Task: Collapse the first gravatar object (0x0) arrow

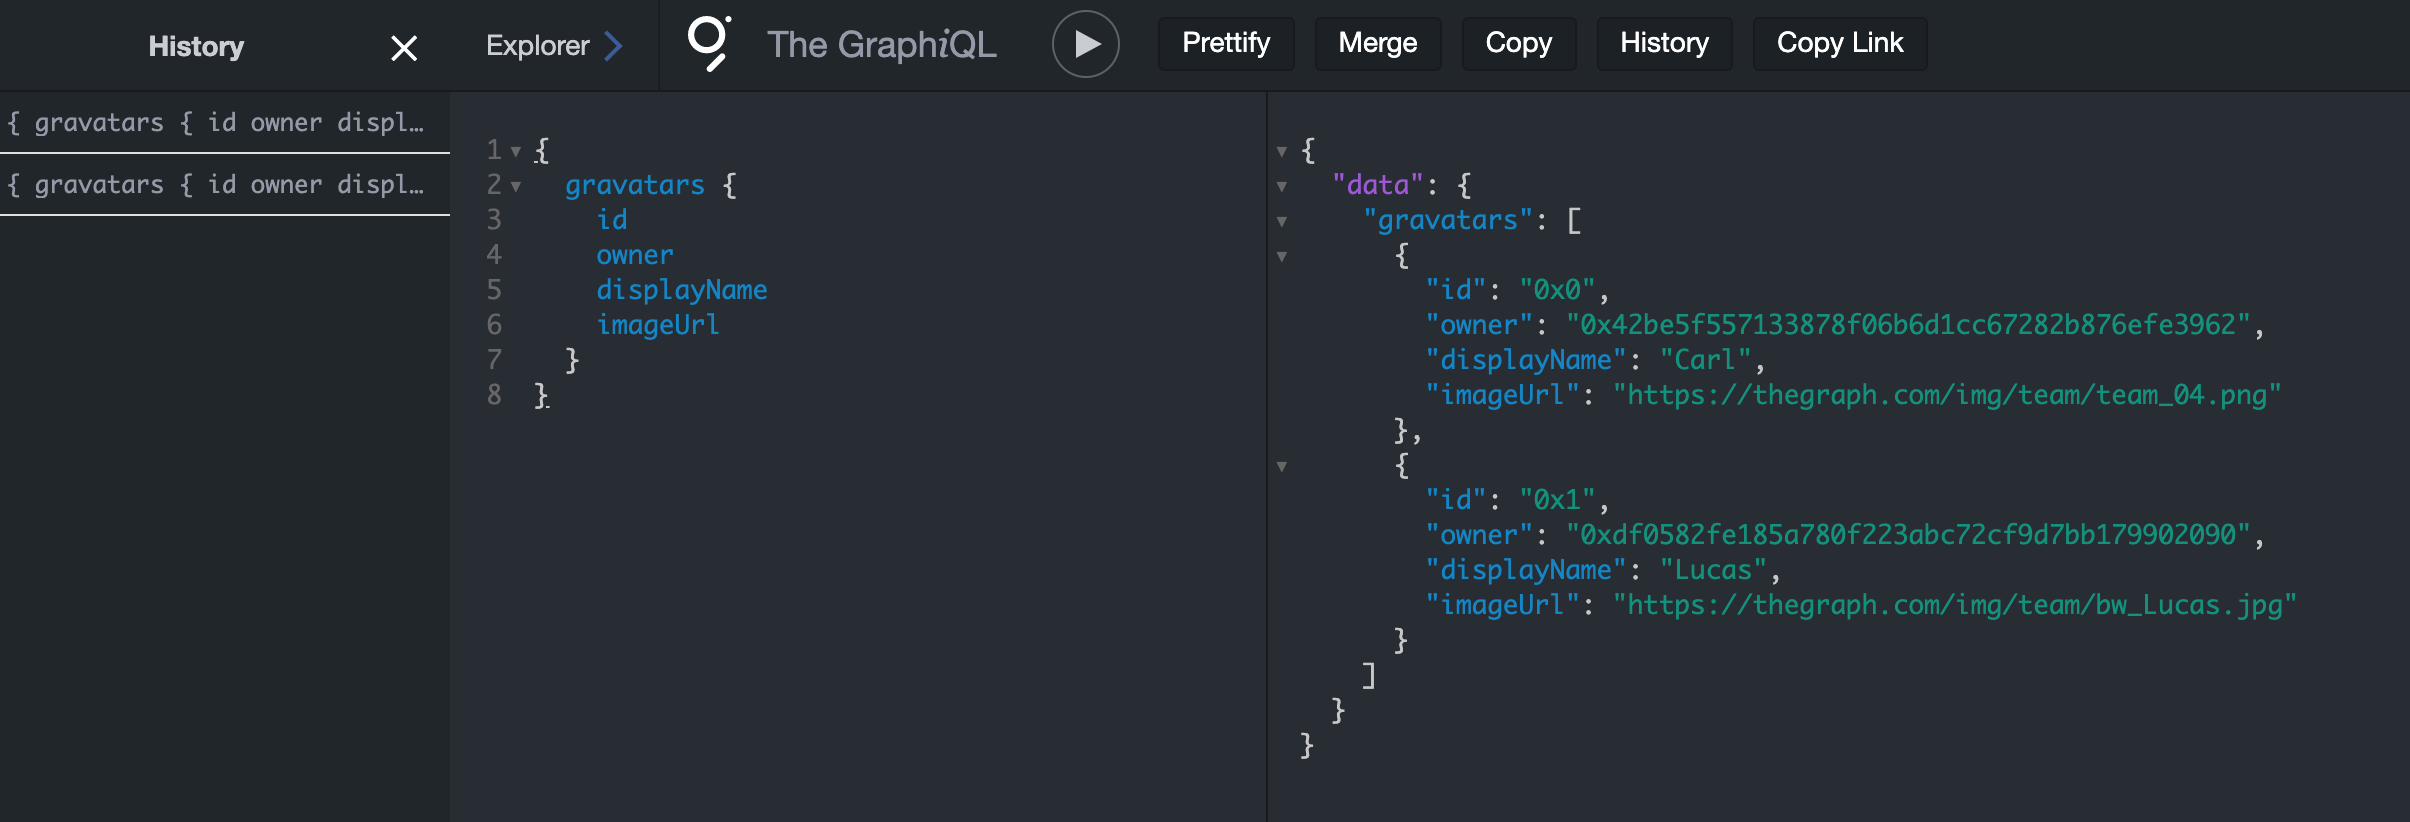Action: pyautogui.click(x=1282, y=257)
